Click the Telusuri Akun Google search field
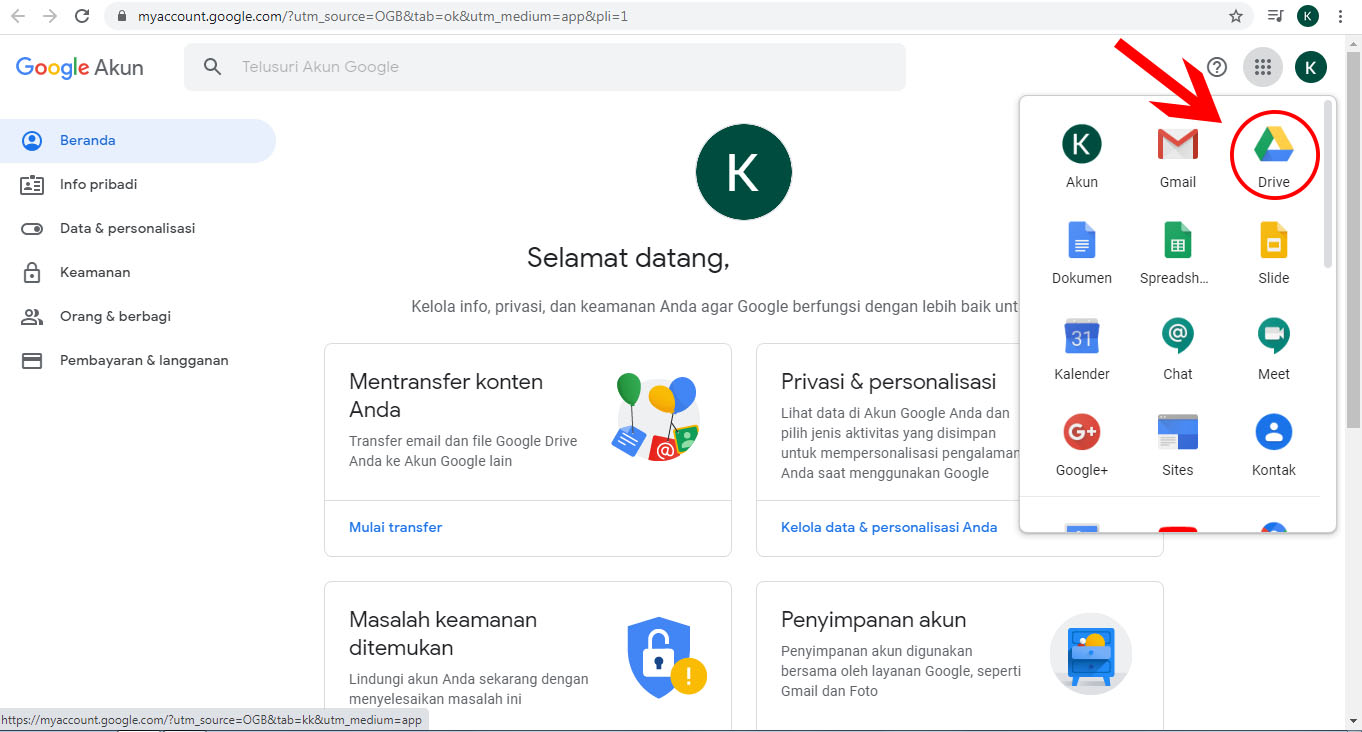The height and width of the screenshot is (732, 1362). click(560, 67)
